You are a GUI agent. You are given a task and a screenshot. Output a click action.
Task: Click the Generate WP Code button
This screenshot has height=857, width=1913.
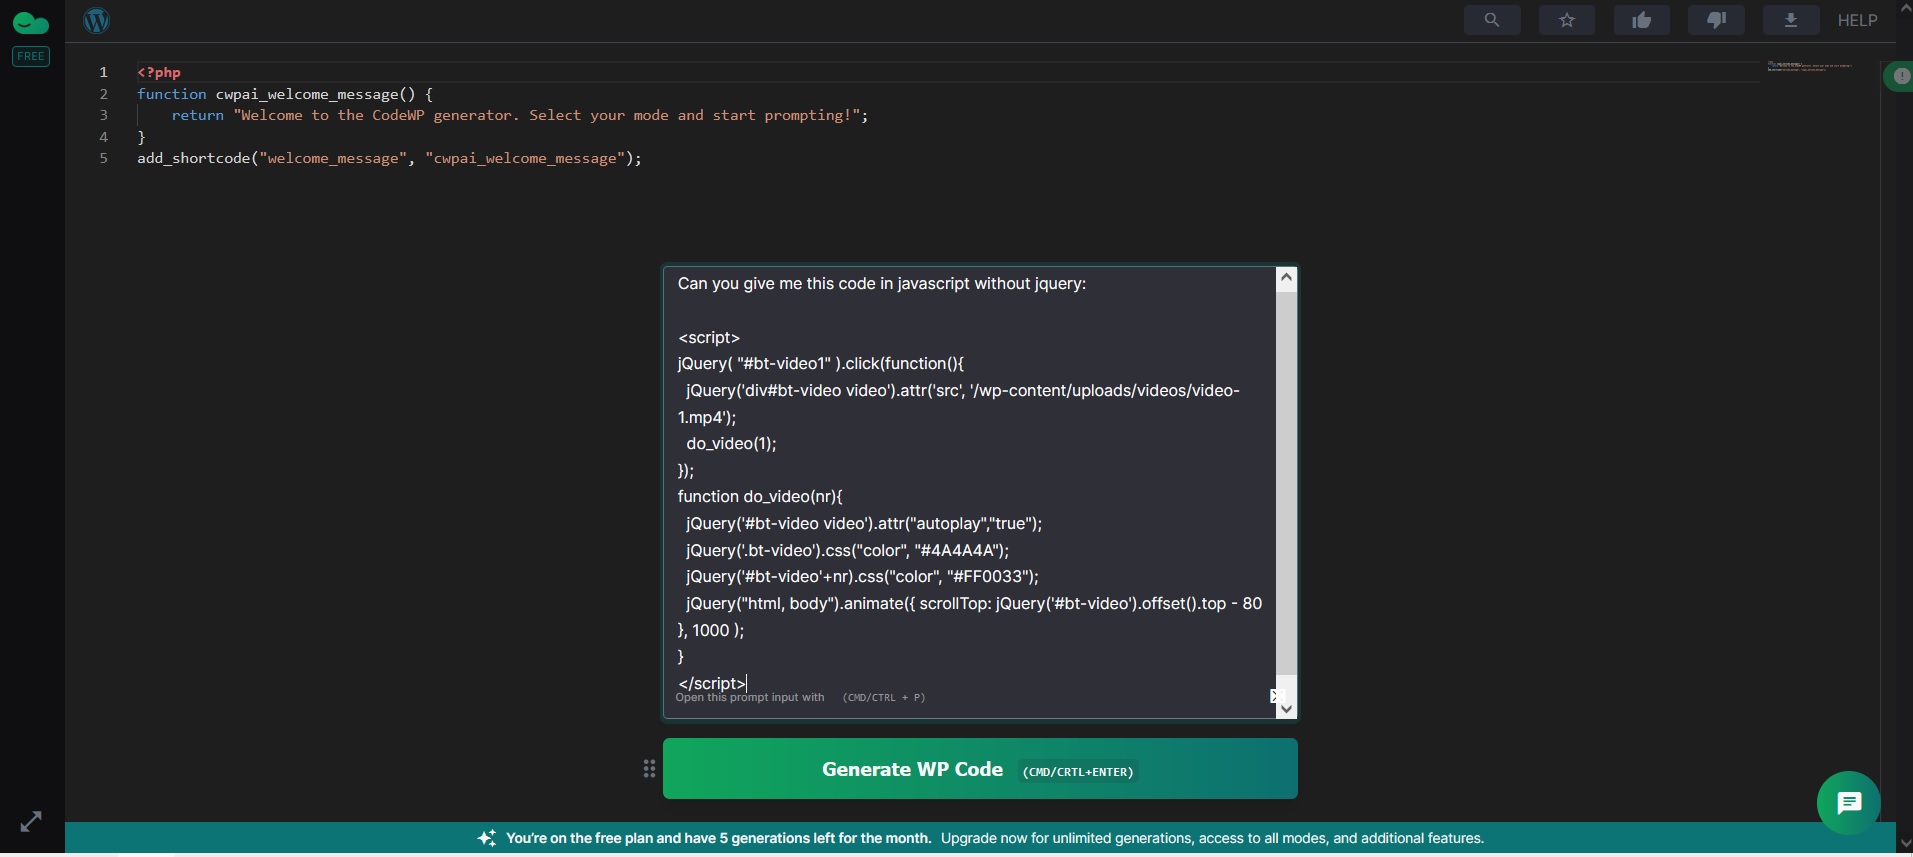click(980, 769)
